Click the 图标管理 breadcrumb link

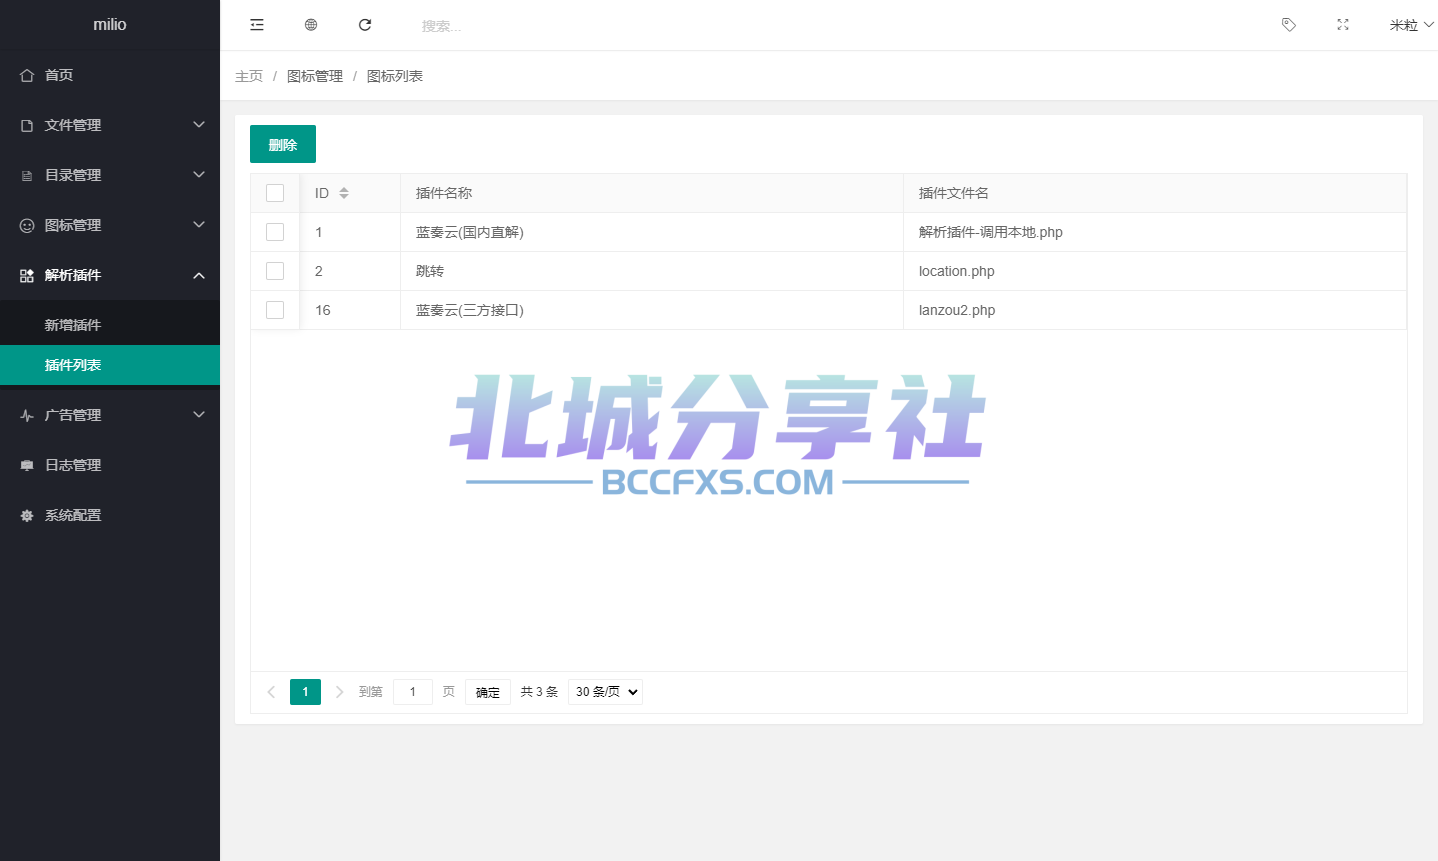[x=315, y=76]
